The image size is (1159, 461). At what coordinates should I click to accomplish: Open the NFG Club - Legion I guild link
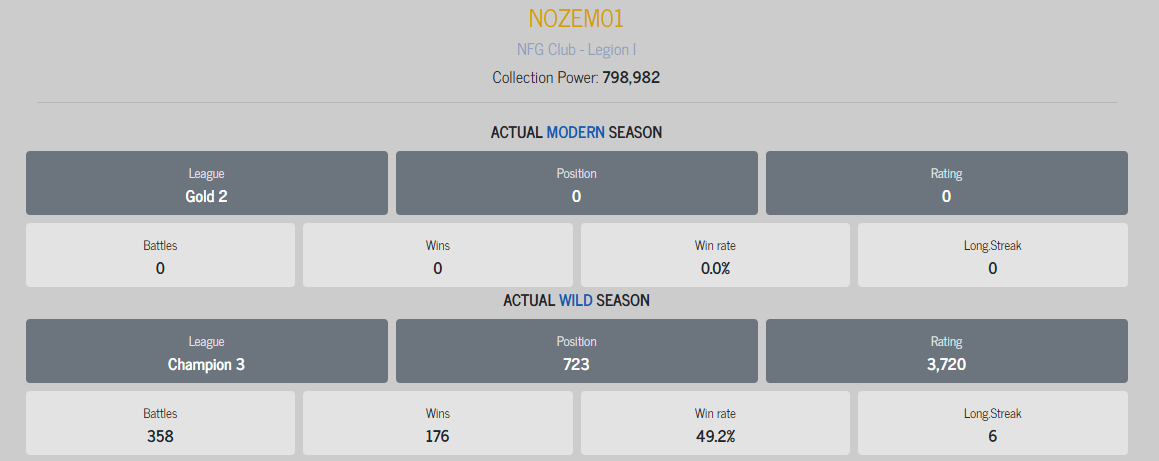tap(577, 49)
